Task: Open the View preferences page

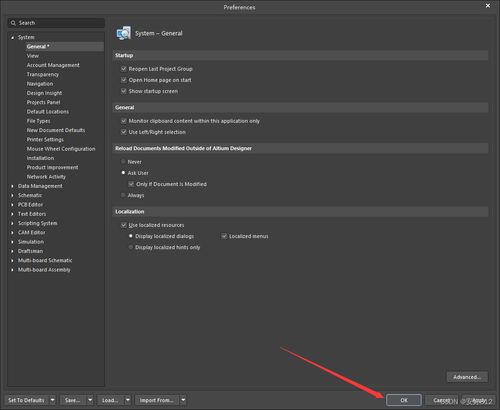Action: pos(33,56)
